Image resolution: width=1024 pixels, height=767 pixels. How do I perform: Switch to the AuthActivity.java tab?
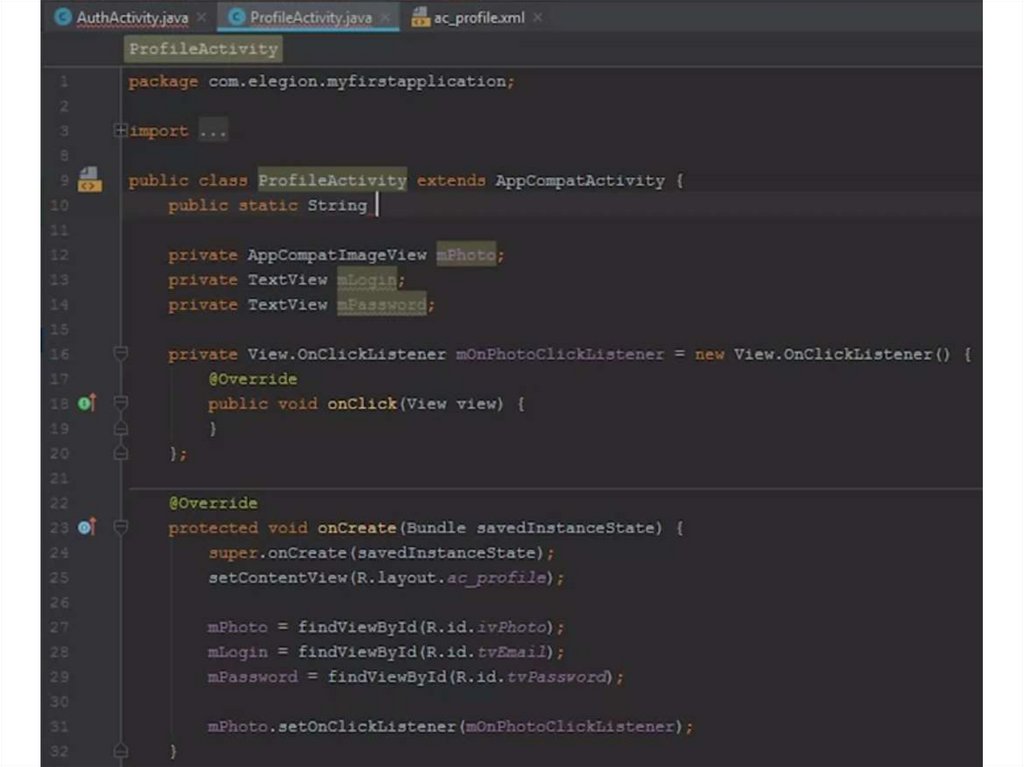(132, 17)
